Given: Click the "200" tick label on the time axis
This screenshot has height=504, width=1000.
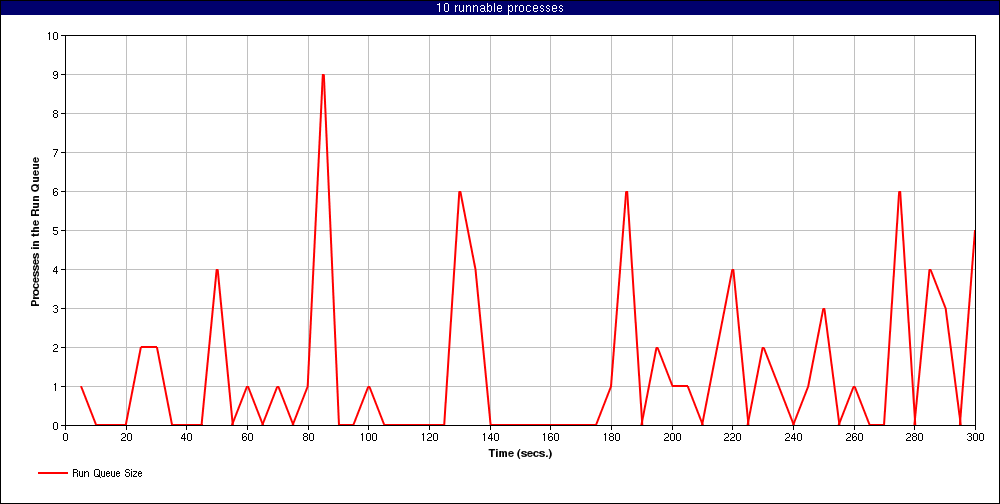Looking at the screenshot, I should 672,437.
